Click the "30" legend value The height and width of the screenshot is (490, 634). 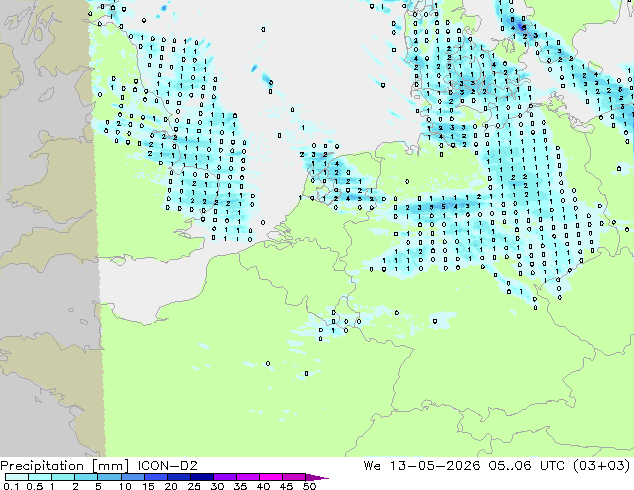(217, 486)
